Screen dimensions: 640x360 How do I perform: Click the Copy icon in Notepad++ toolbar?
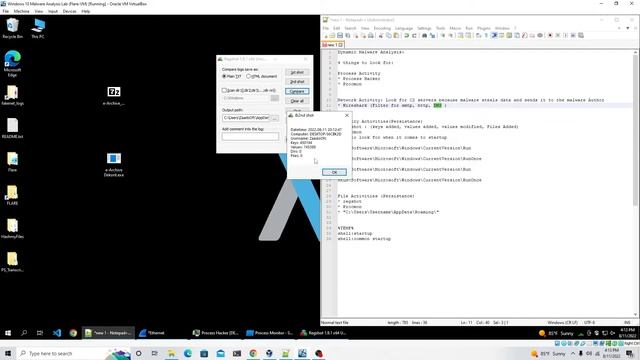[x=389, y=36]
